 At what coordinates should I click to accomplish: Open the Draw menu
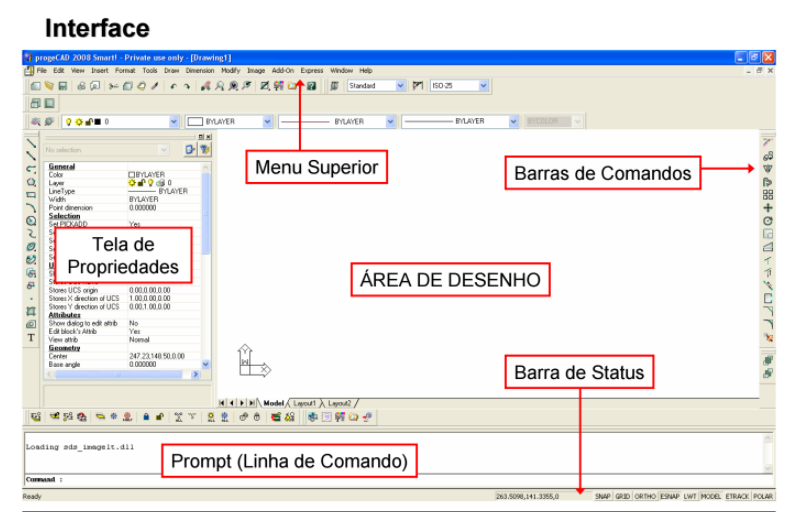point(171,71)
